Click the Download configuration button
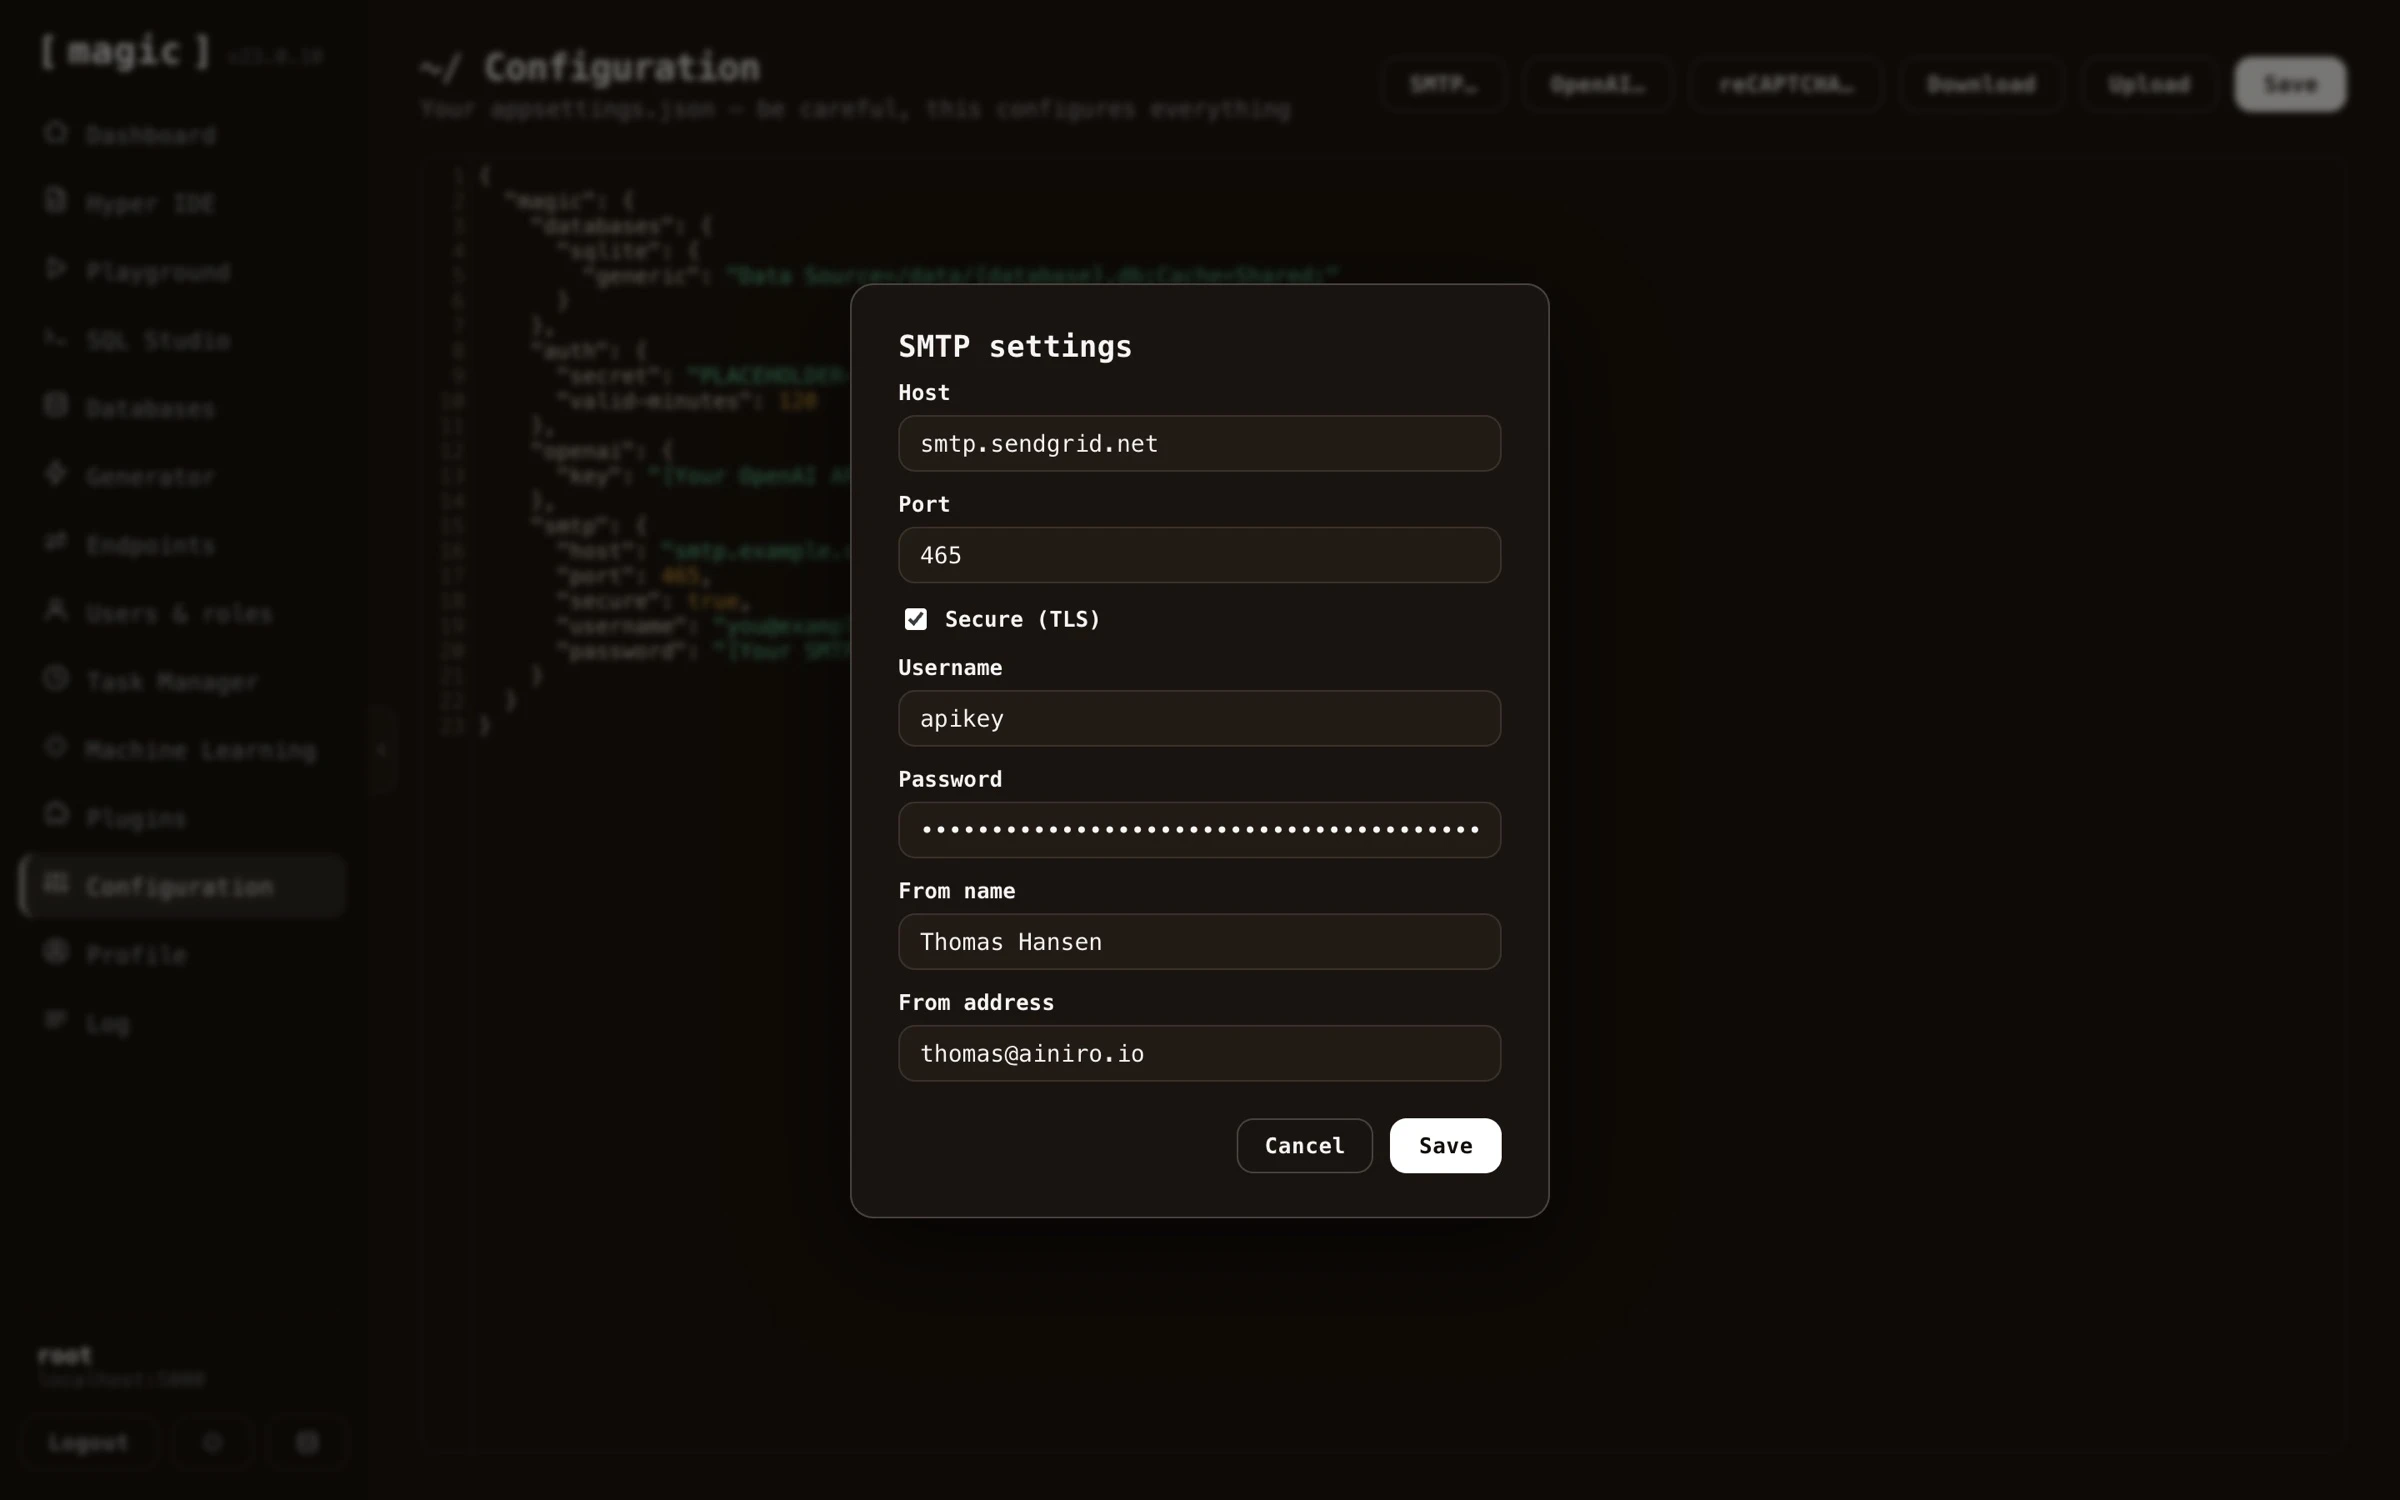This screenshot has height=1500, width=2400. click(1981, 84)
